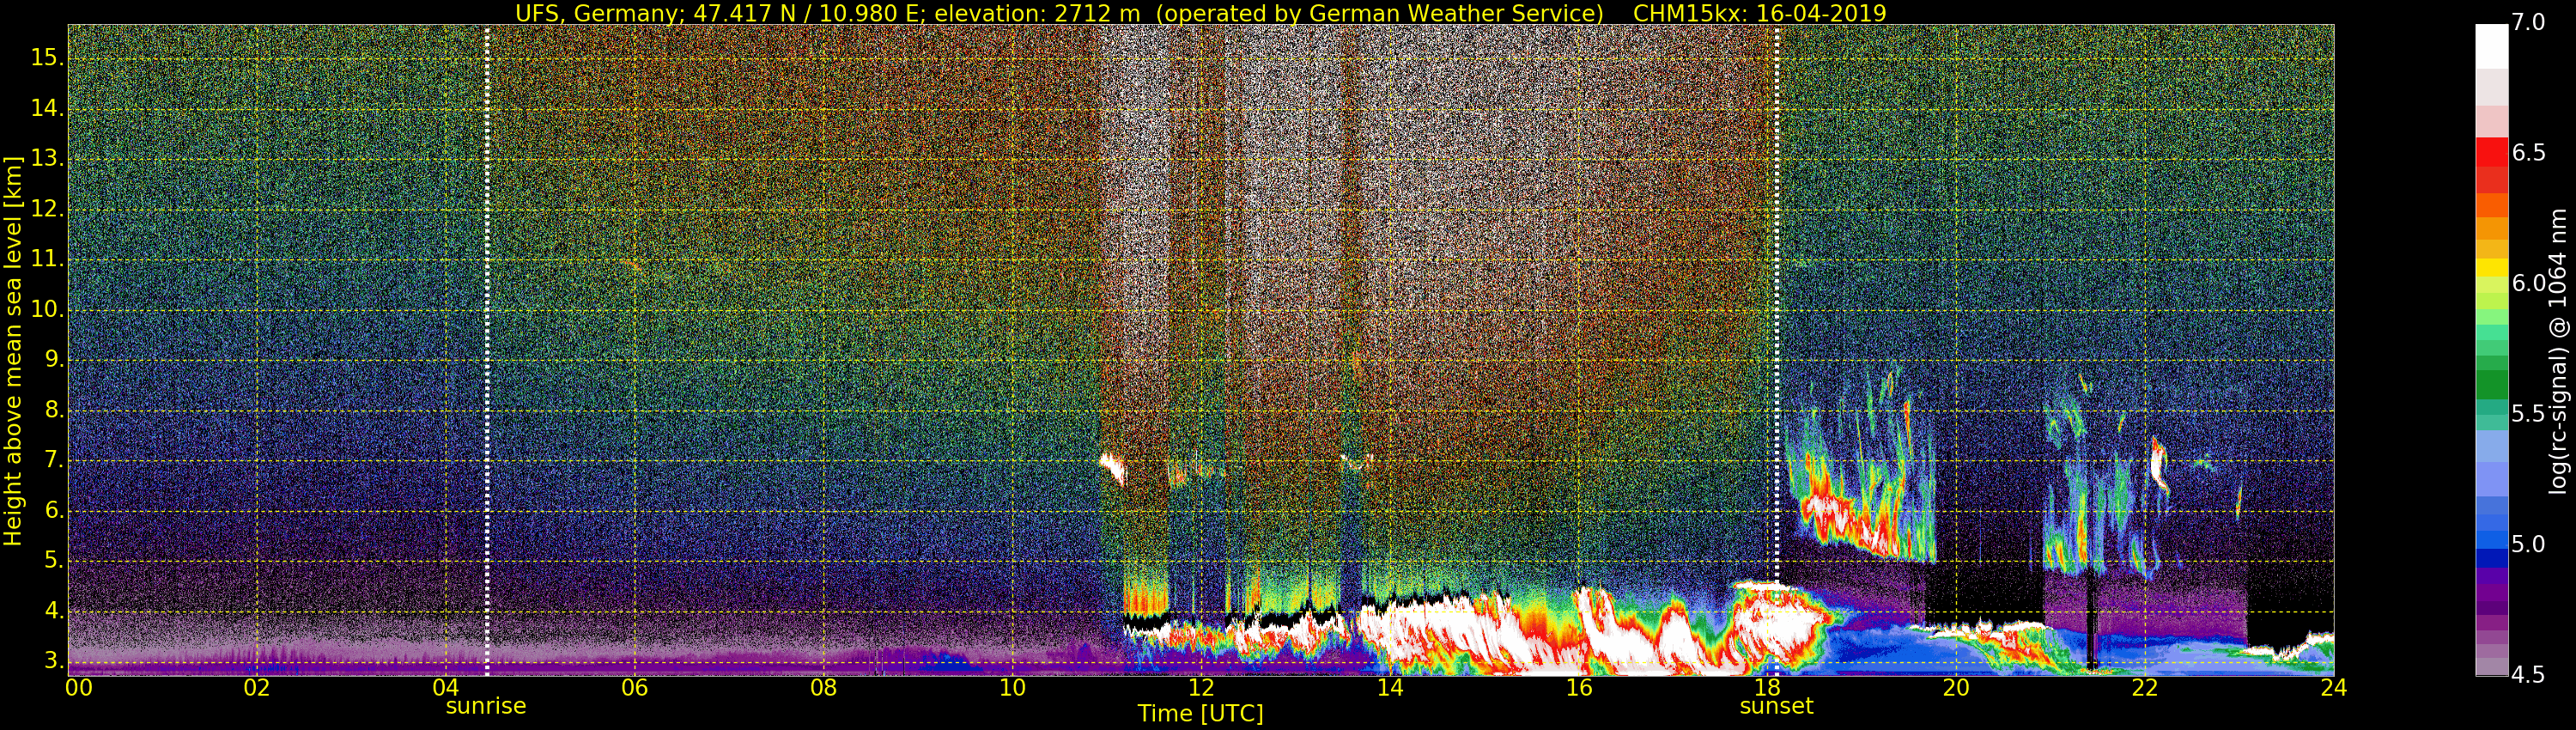2576x730 pixels.
Task: Click the time axis tick '02'
Action: [257, 688]
